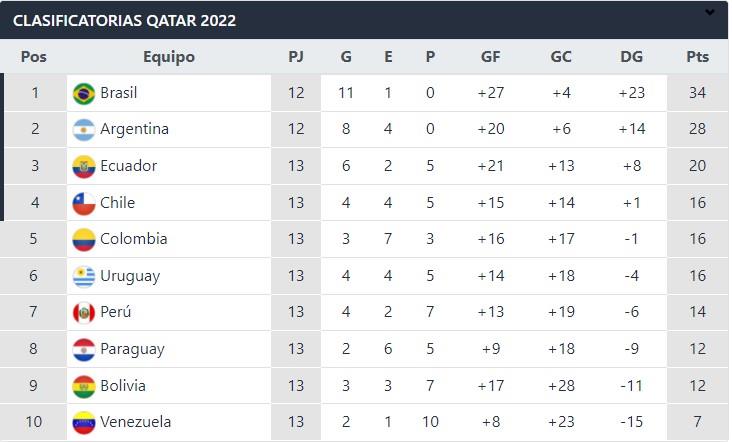Viewport: 732px width, 442px height.
Task: Click the Paraguay flag icon
Action: pos(84,350)
